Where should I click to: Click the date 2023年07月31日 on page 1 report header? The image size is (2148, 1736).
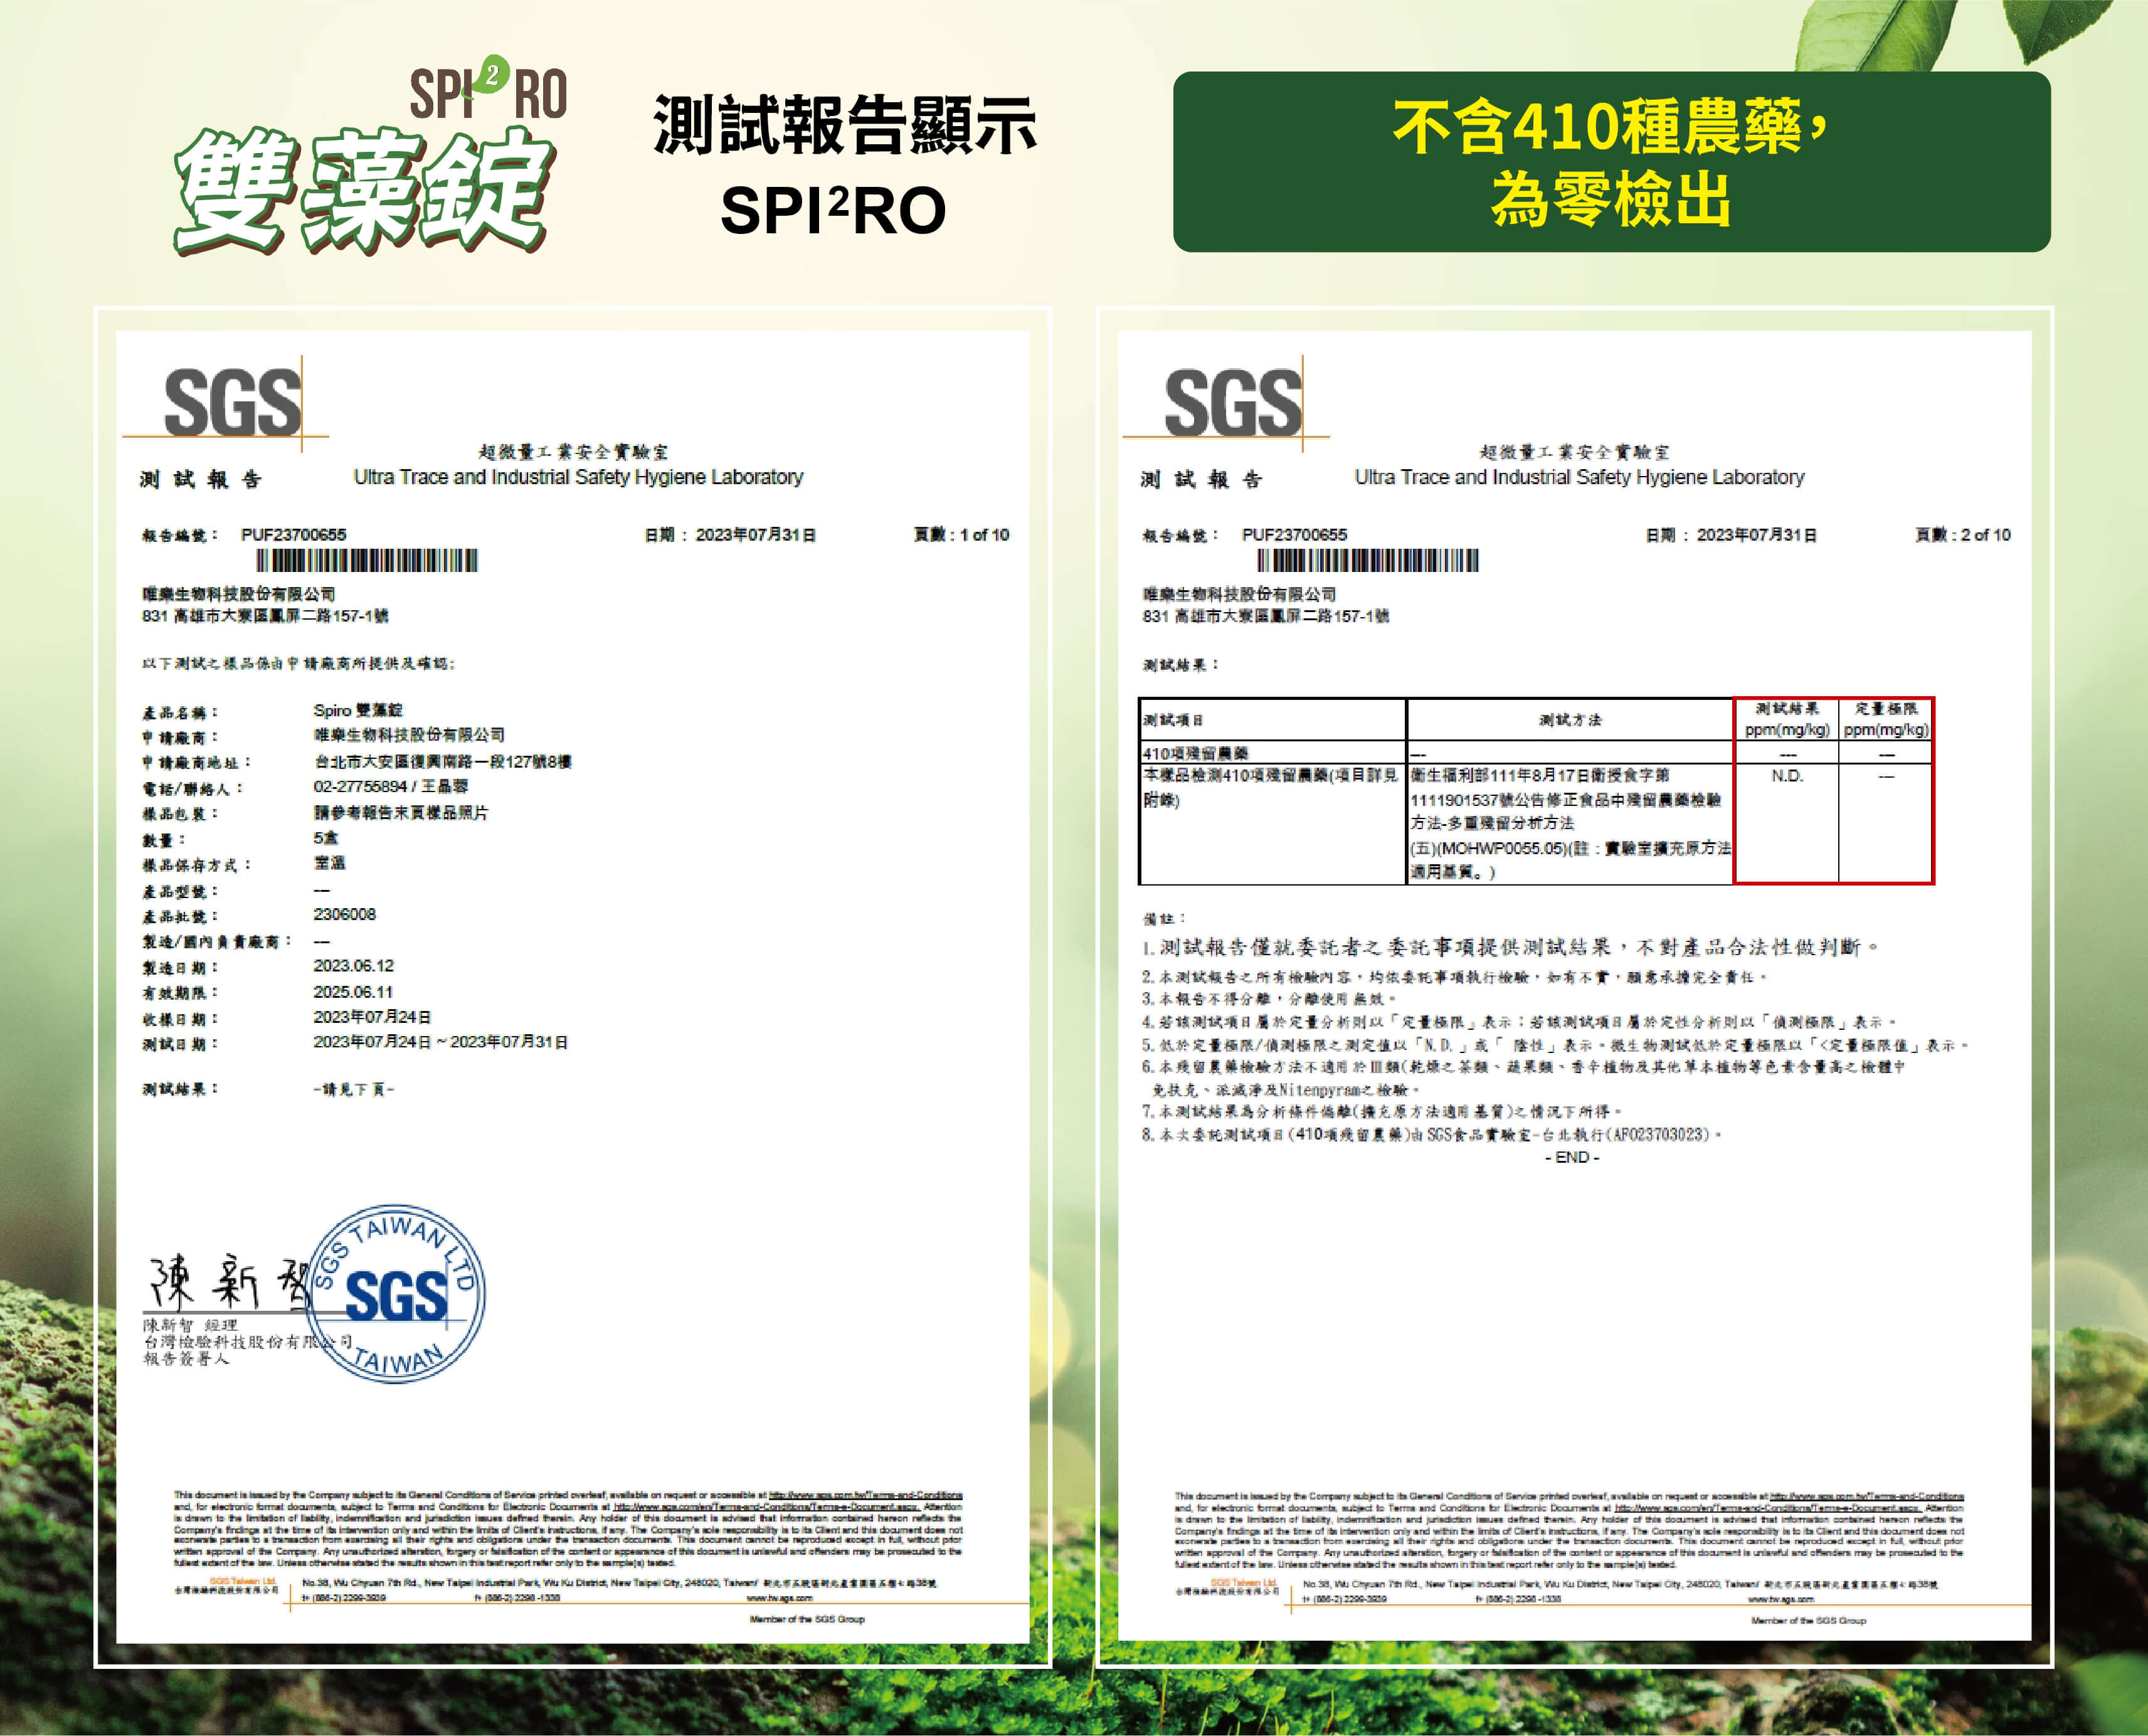point(756,535)
